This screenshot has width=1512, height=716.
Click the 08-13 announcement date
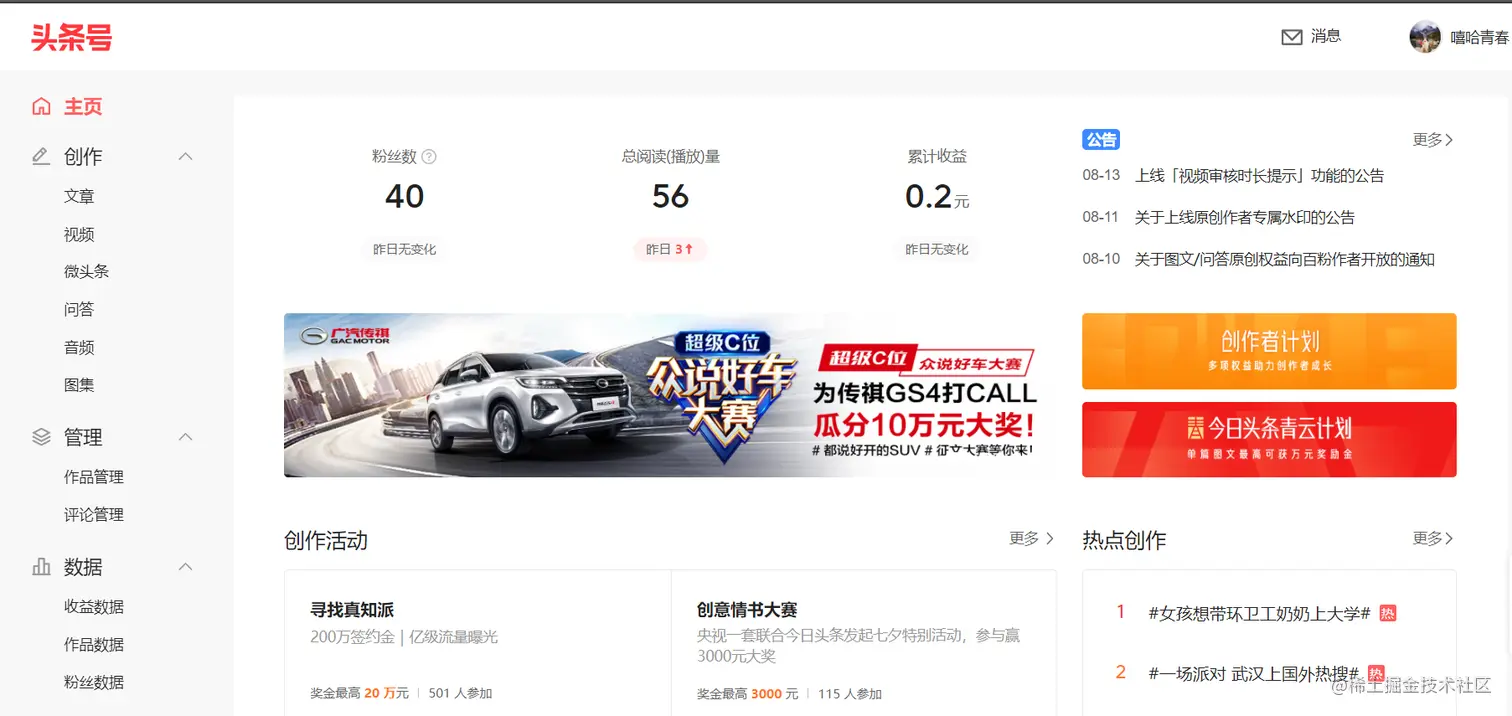pyautogui.click(x=1101, y=175)
